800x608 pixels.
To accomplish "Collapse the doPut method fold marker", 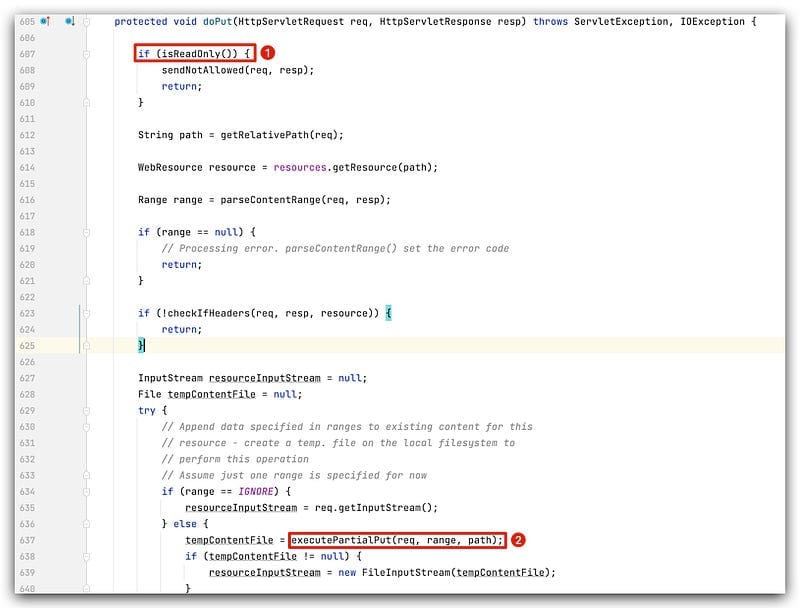I will pyautogui.click(x=87, y=21).
